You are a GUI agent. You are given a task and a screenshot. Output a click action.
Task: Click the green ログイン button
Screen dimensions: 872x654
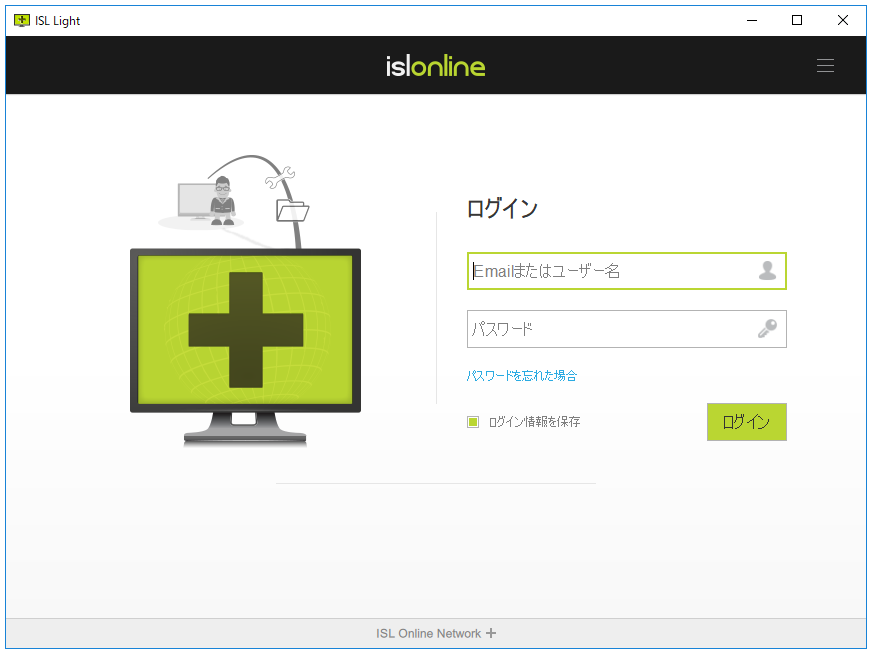(x=746, y=422)
